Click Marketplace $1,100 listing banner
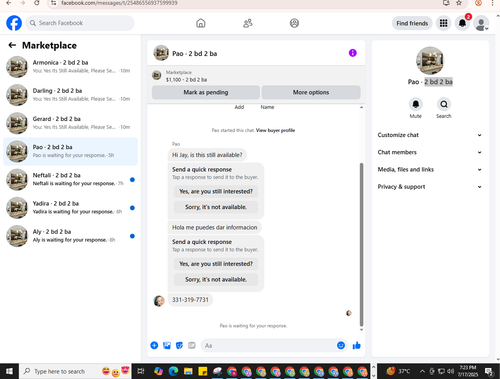 click(256, 76)
